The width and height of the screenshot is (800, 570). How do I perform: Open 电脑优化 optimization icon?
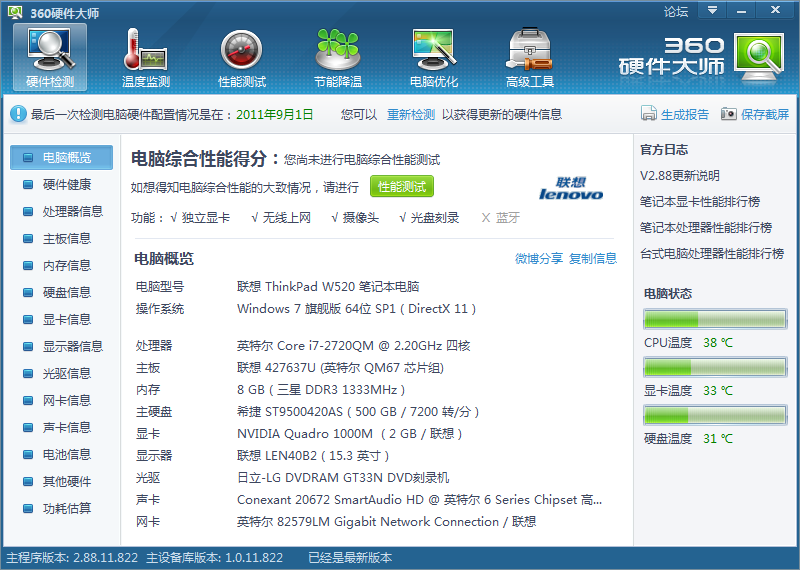[434, 57]
